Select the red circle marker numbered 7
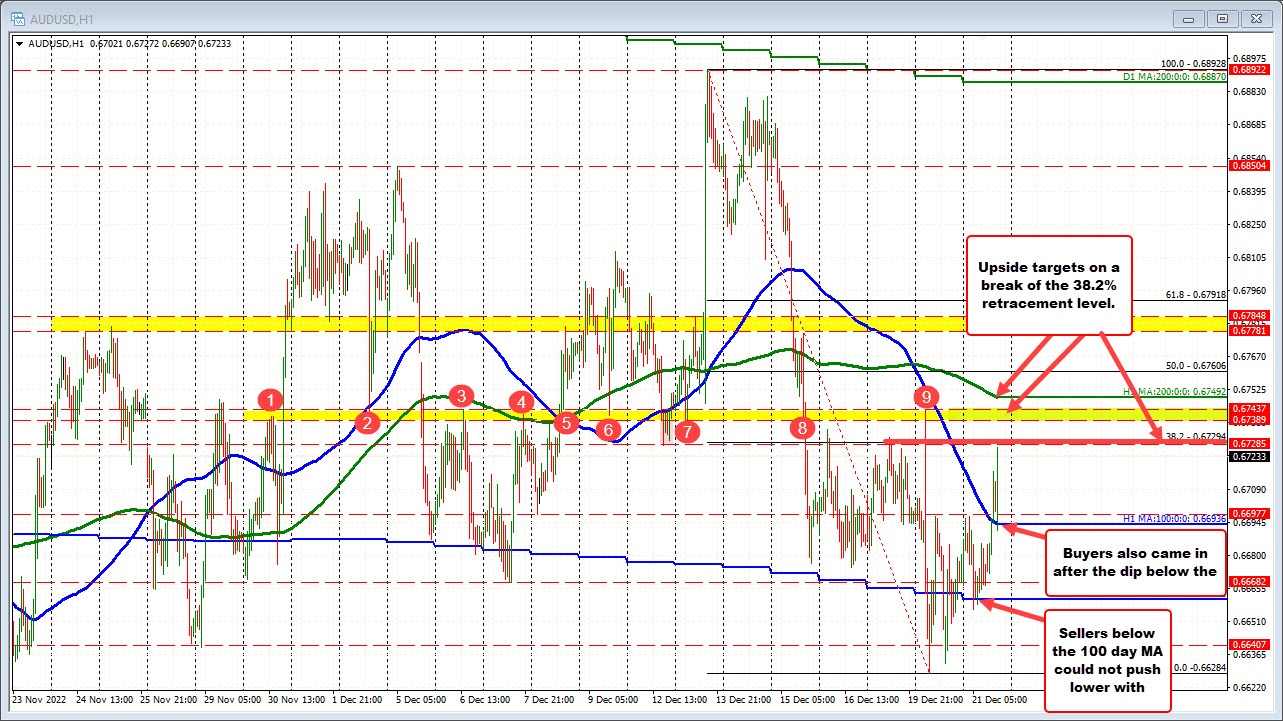 (686, 433)
